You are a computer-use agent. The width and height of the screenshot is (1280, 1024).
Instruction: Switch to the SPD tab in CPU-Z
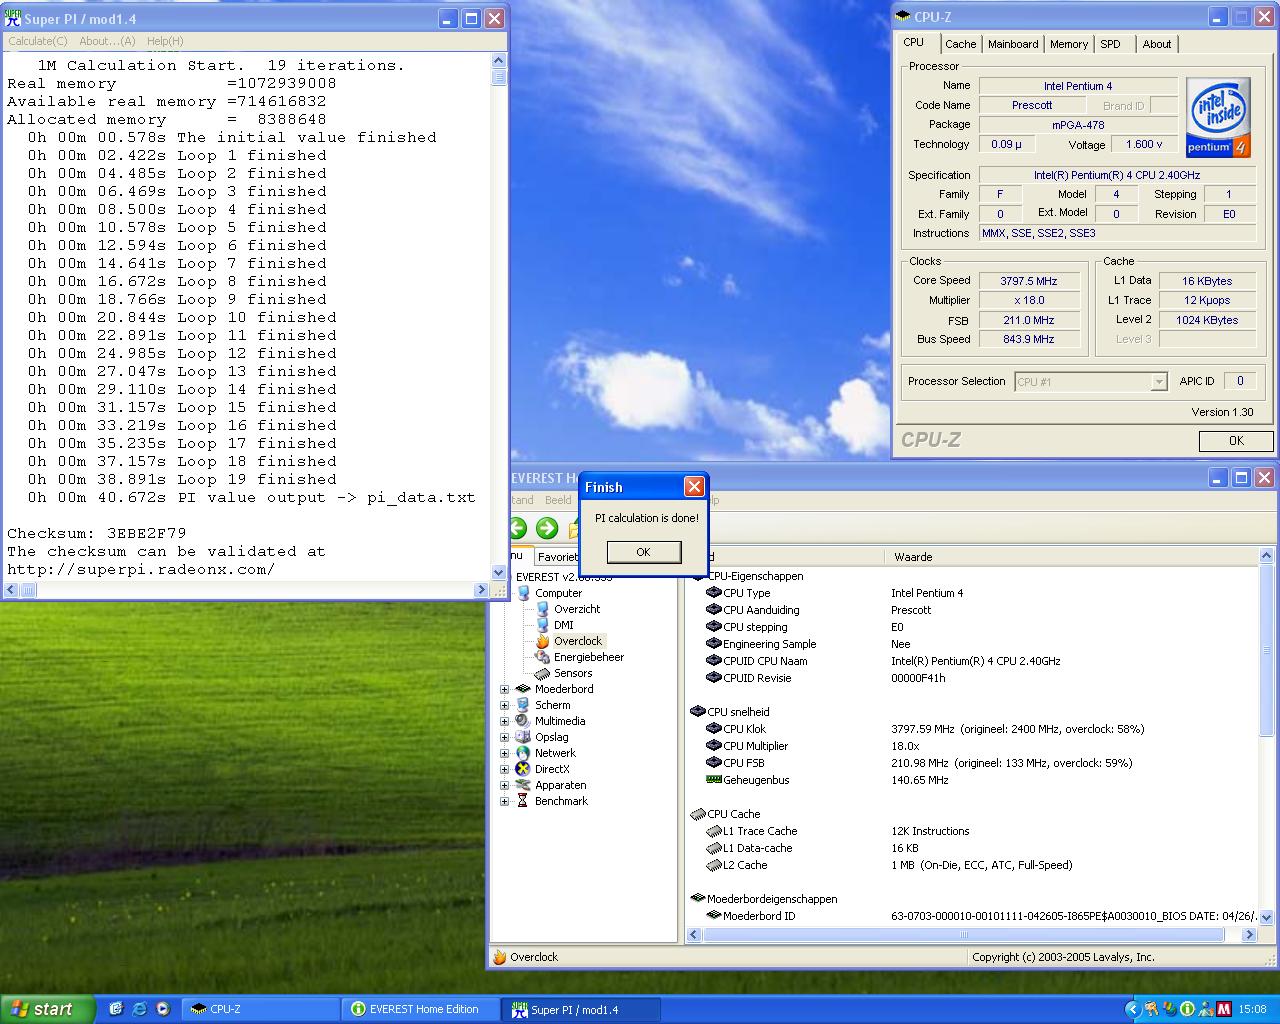1110,44
